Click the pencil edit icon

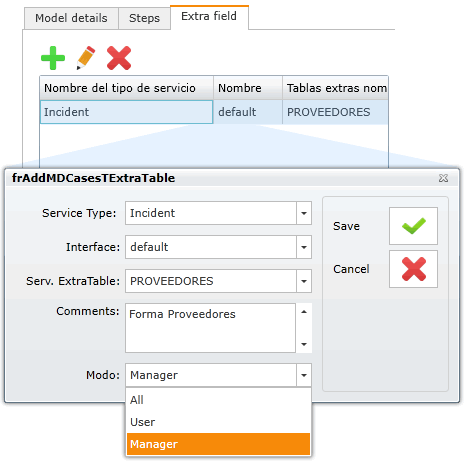86,58
